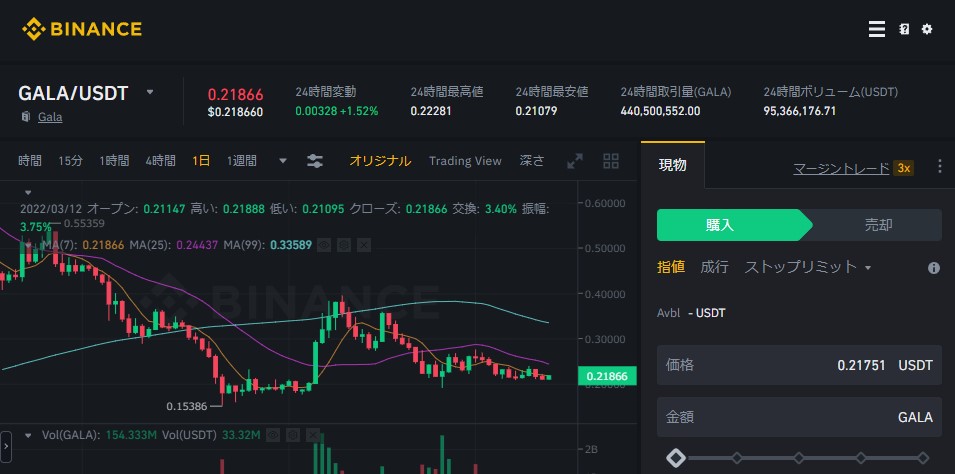This screenshot has width=955, height=474.
Task: Select the 1週間 interval
Action: [242, 161]
